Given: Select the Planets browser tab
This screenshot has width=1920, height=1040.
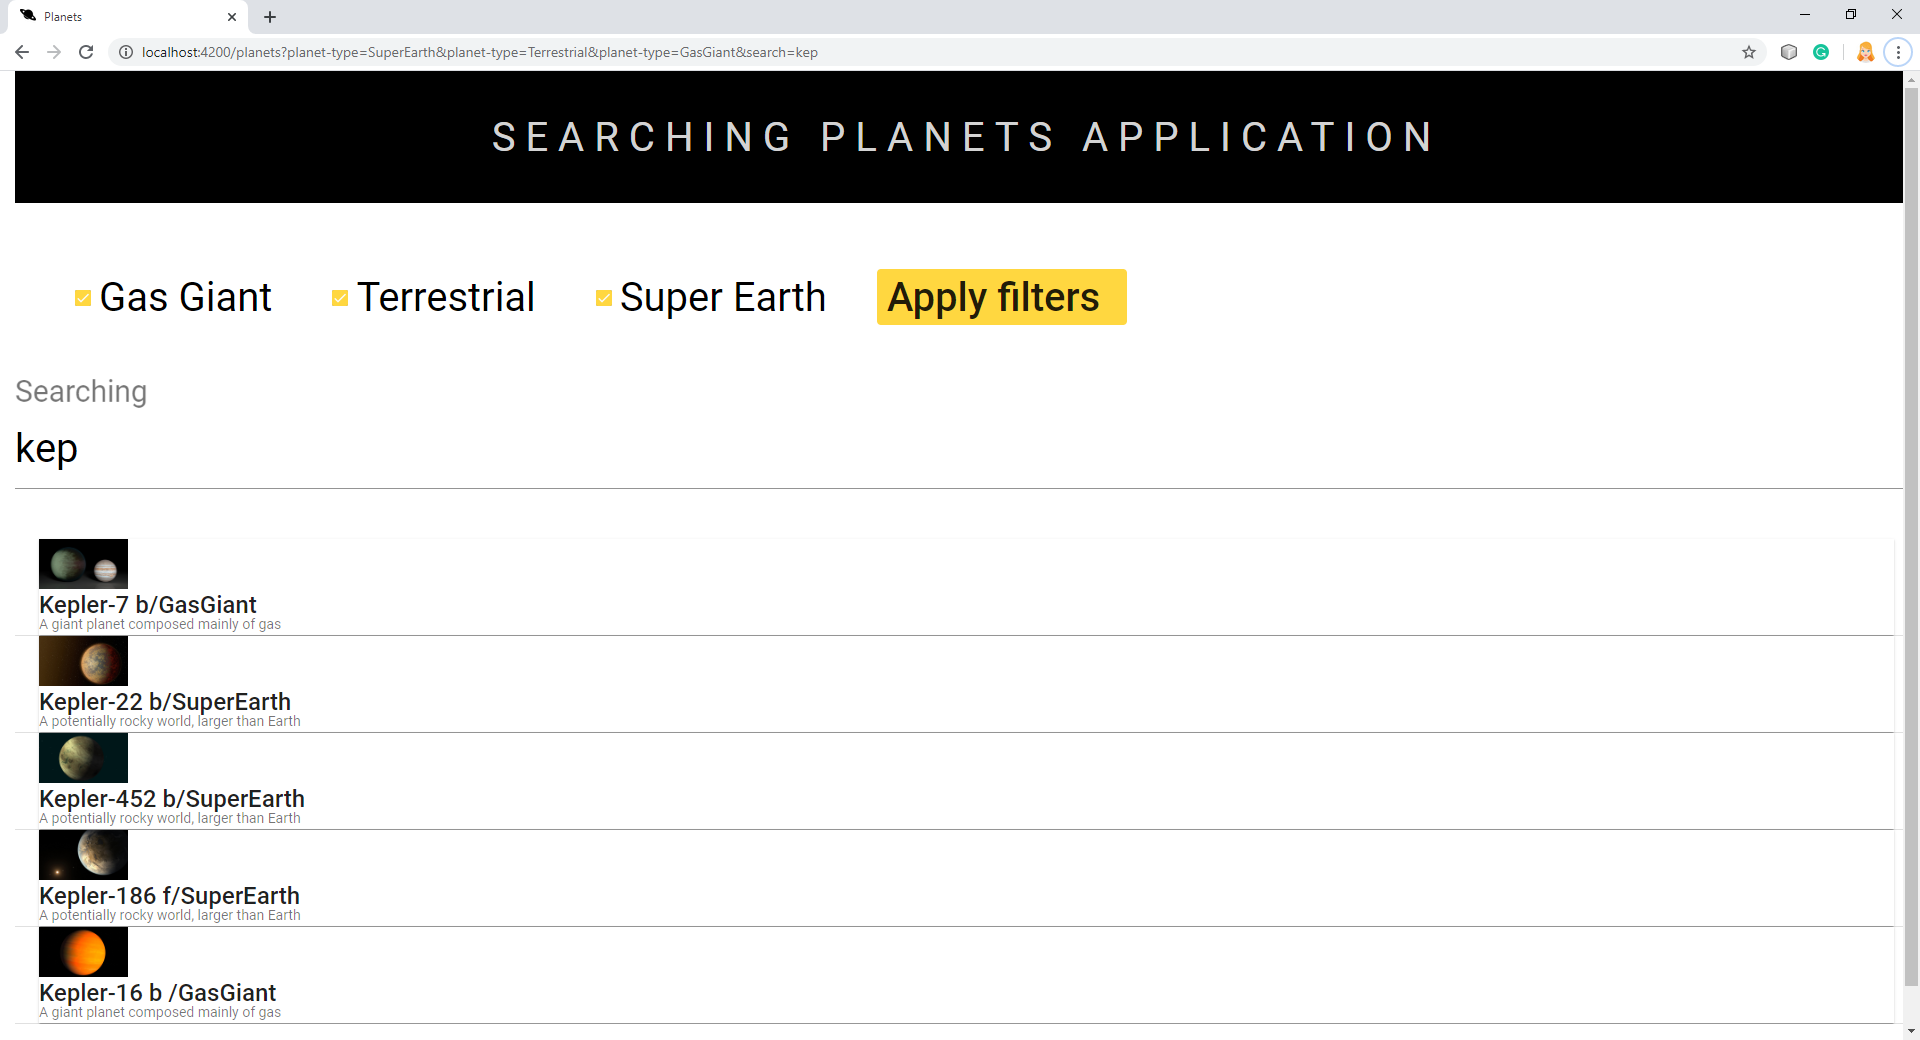Looking at the screenshot, I should (x=120, y=16).
